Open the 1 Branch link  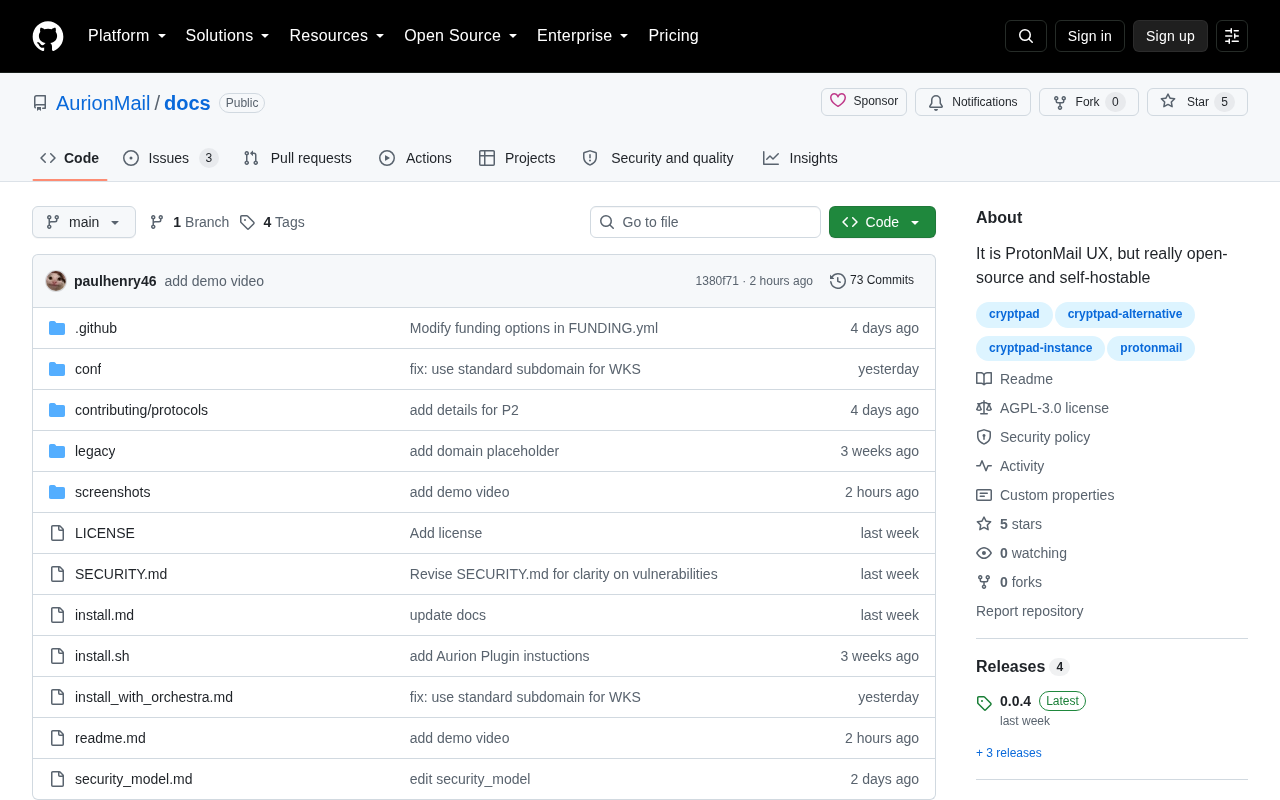pos(189,222)
